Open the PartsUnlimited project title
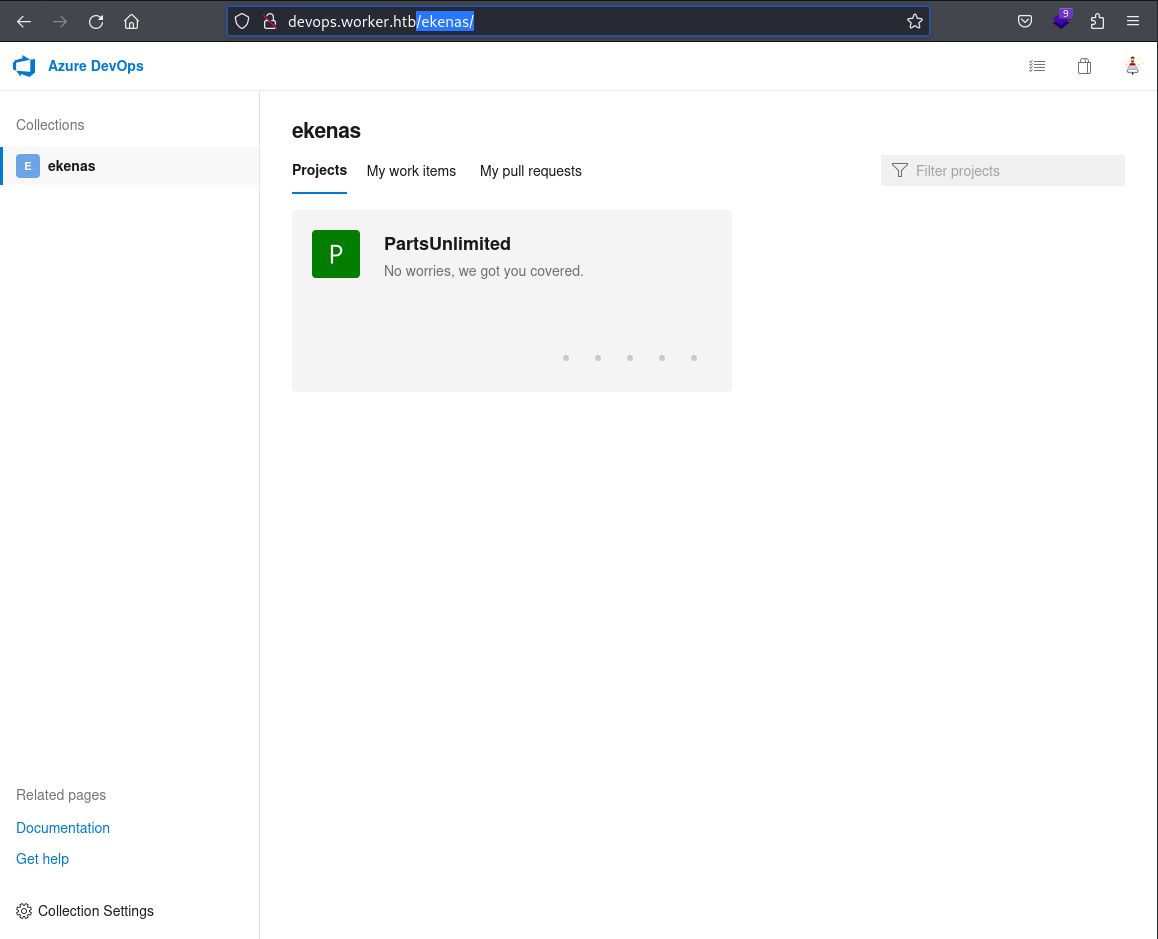Viewport: 1158px width, 939px height. point(448,244)
